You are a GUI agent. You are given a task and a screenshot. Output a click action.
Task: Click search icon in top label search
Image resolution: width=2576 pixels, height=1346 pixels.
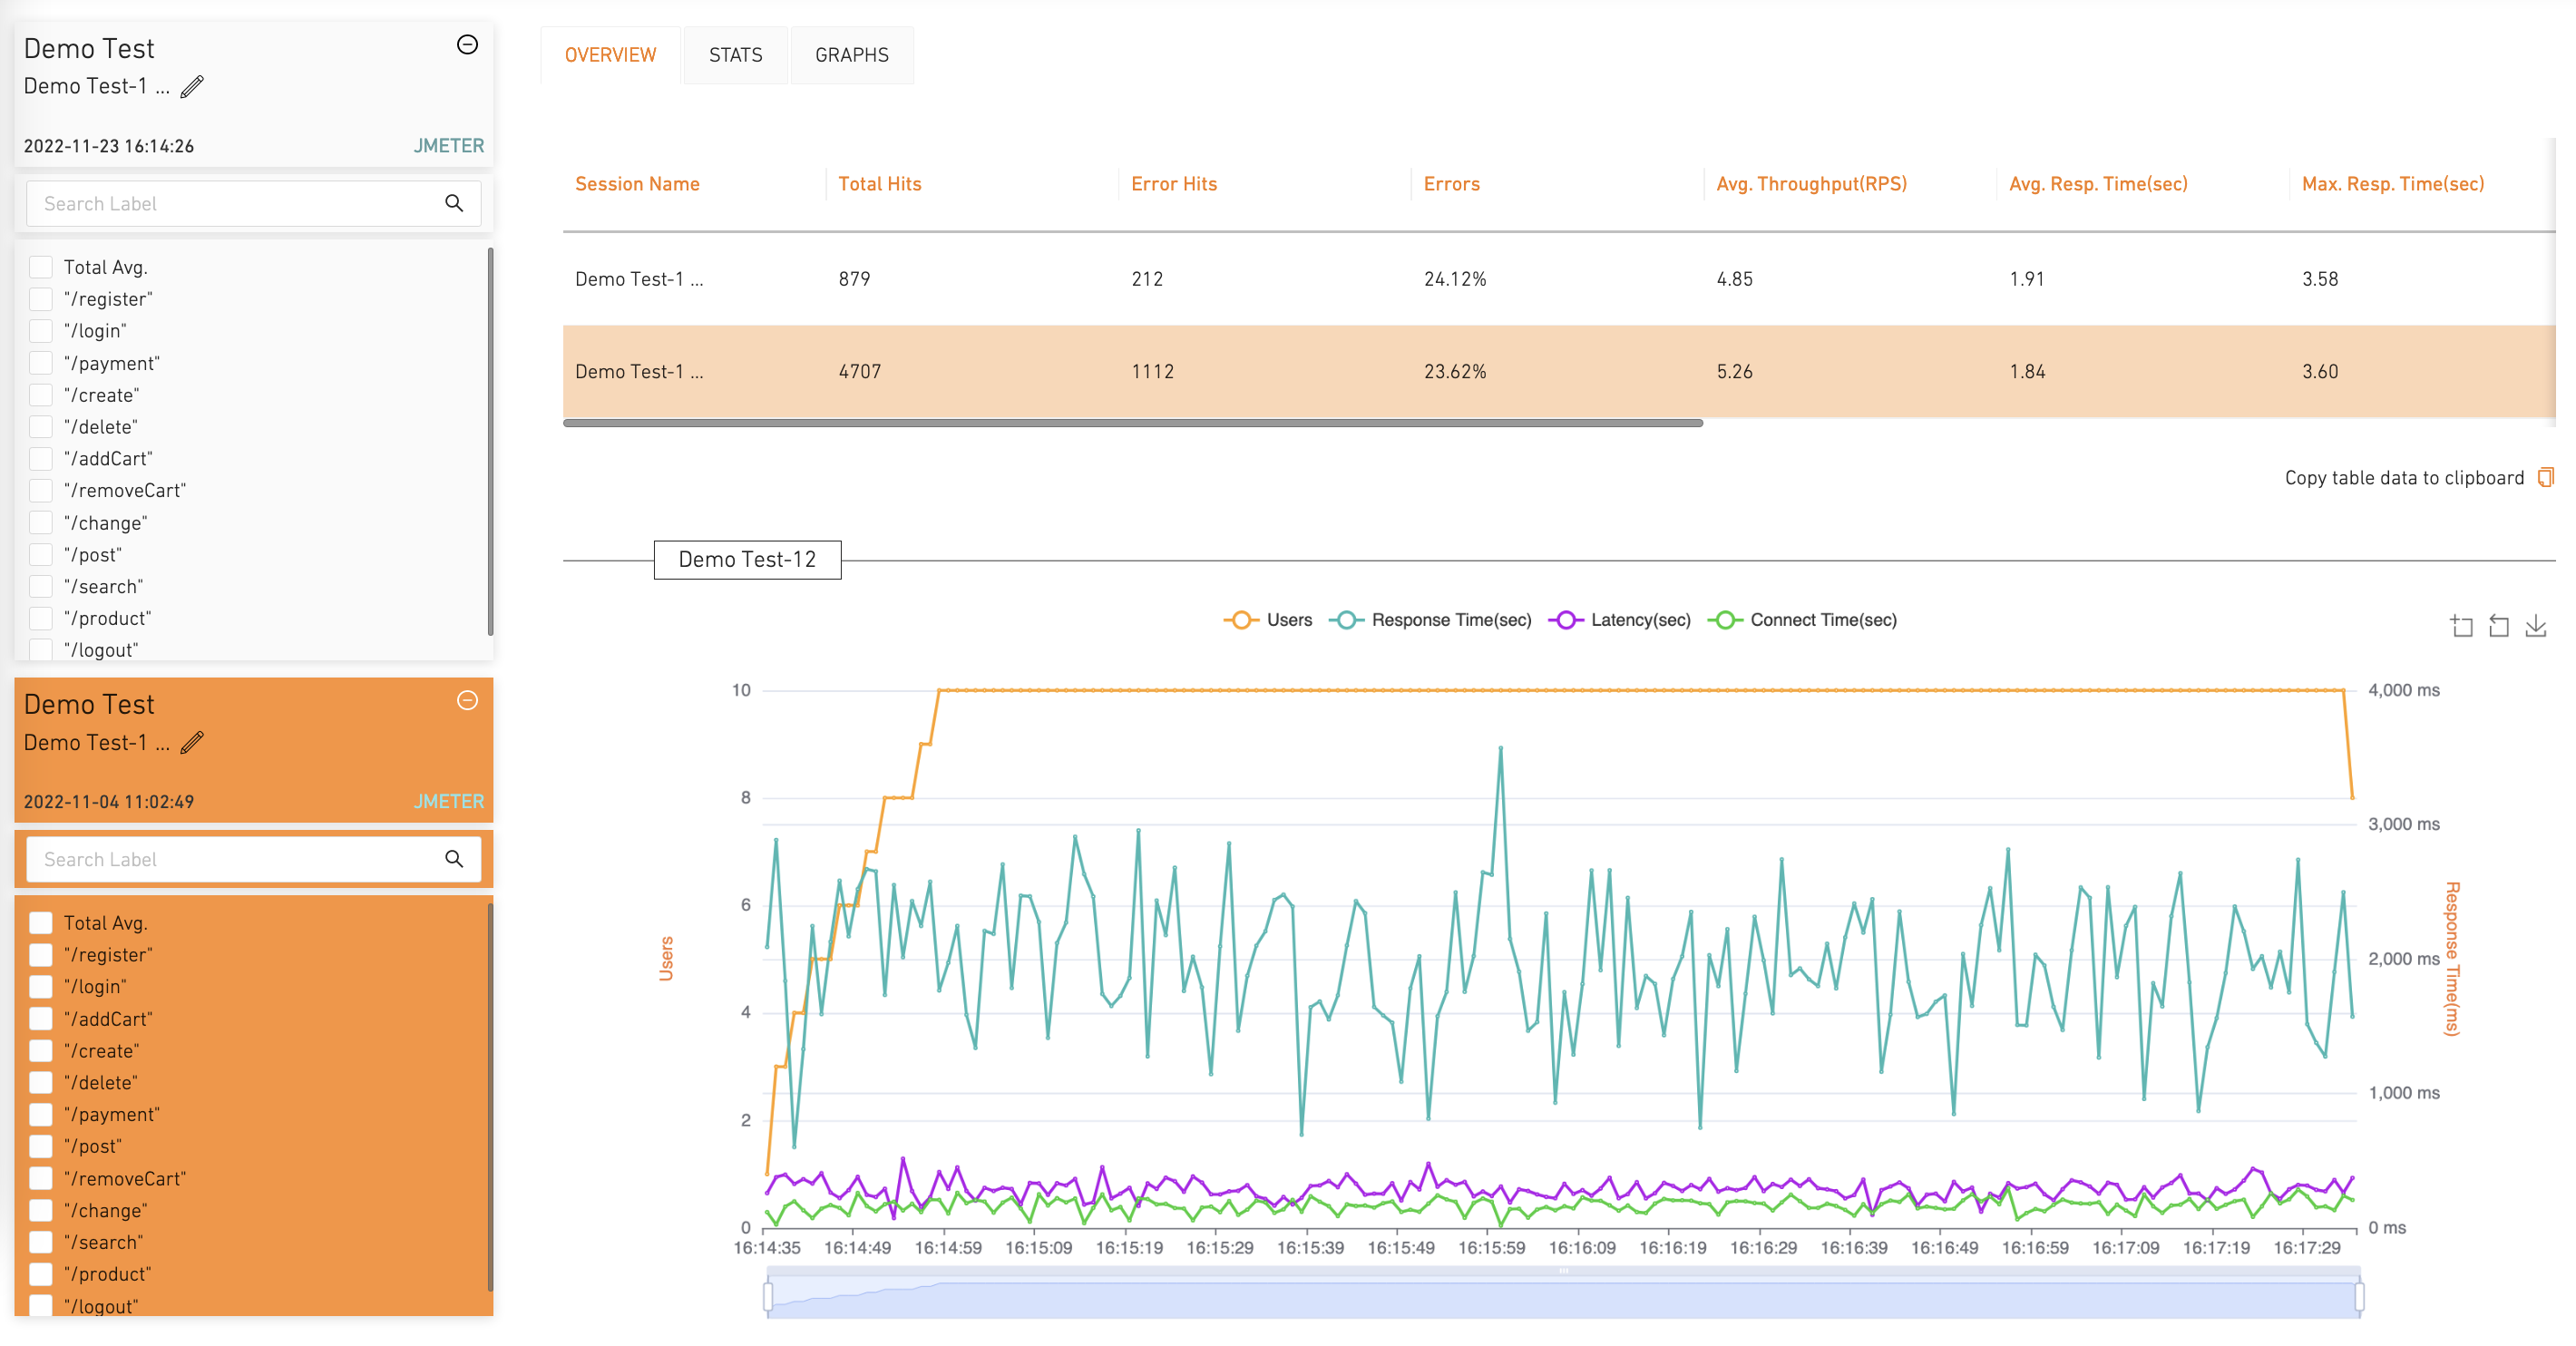[454, 203]
